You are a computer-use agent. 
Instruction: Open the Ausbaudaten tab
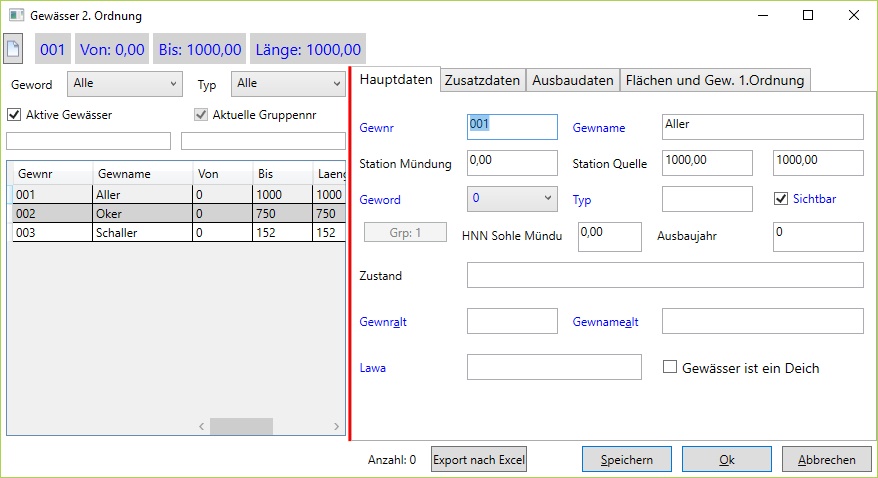point(573,80)
